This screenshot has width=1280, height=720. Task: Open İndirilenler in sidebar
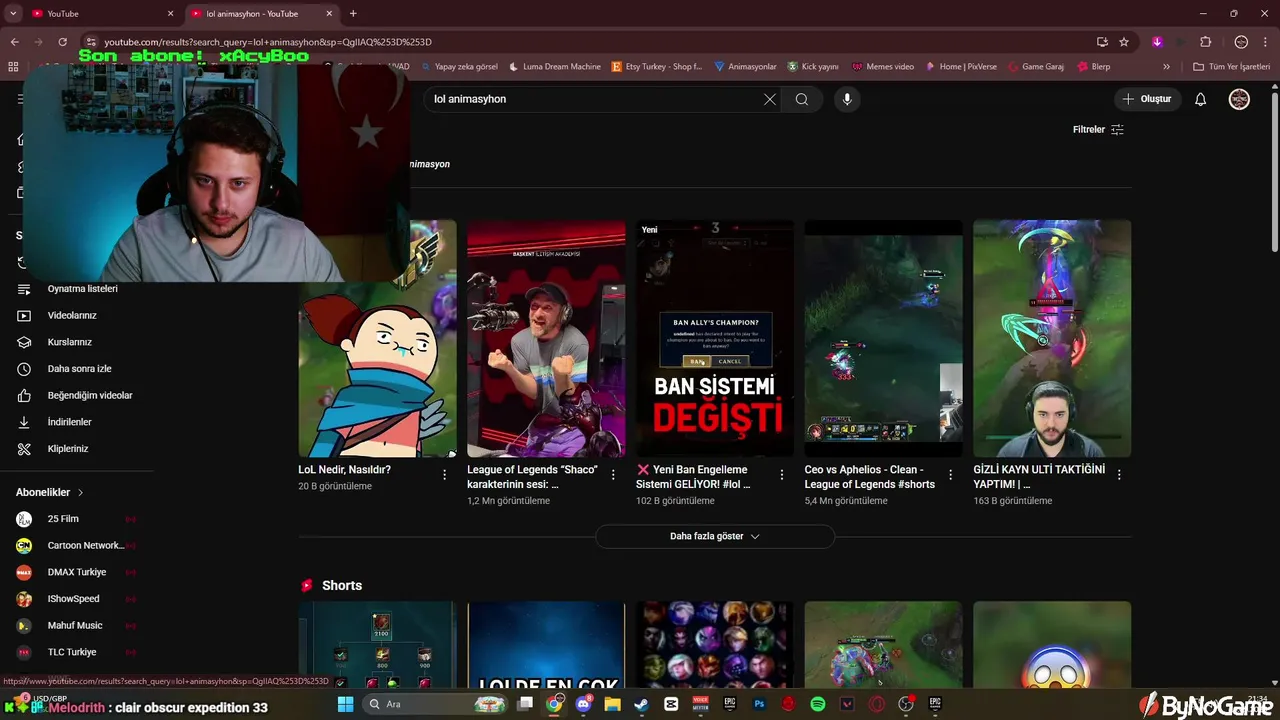pos(70,422)
